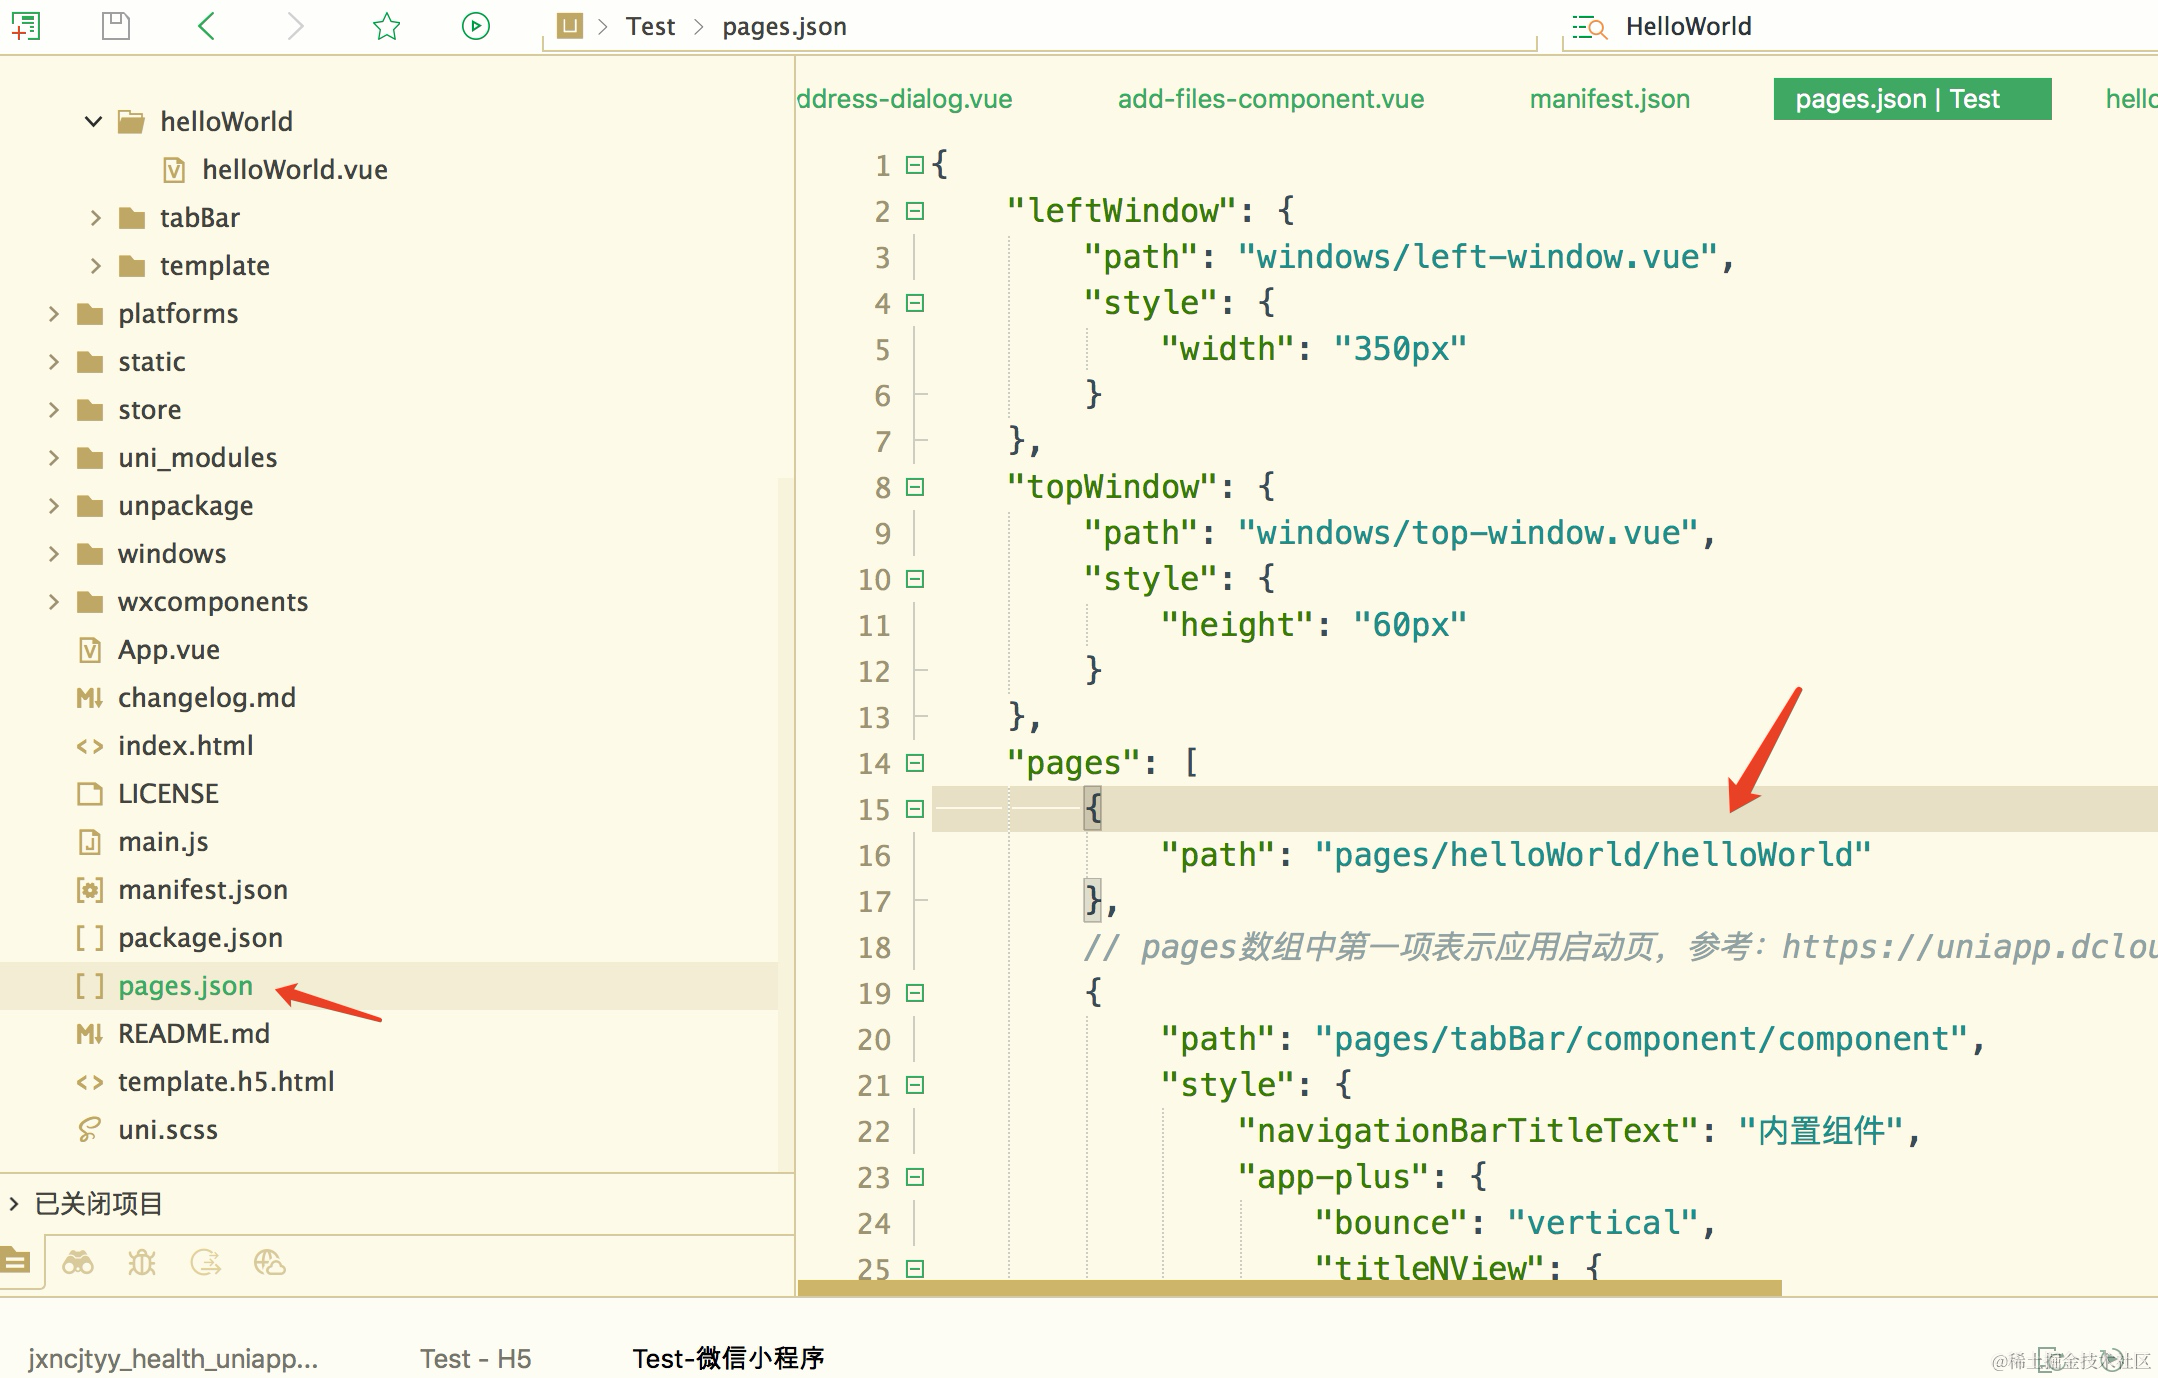Go forward with the right arrow
This screenshot has width=2158, height=1378.
pyautogui.click(x=295, y=26)
